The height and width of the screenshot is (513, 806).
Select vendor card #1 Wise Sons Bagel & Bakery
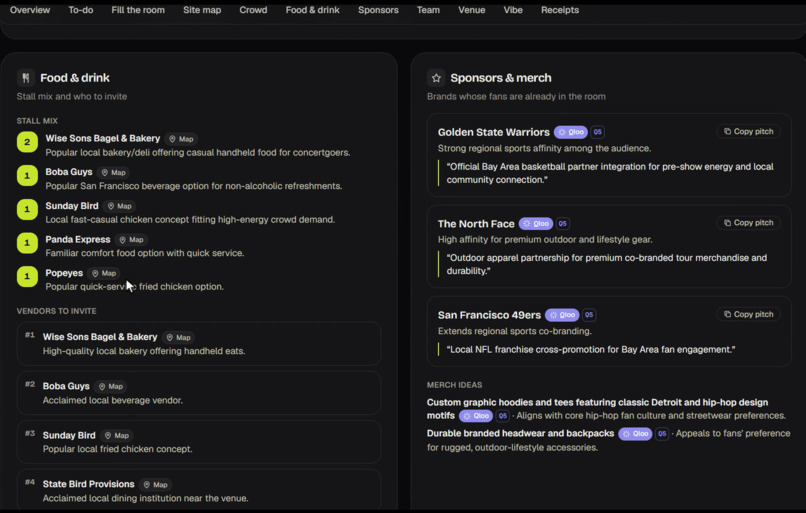coord(199,343)
